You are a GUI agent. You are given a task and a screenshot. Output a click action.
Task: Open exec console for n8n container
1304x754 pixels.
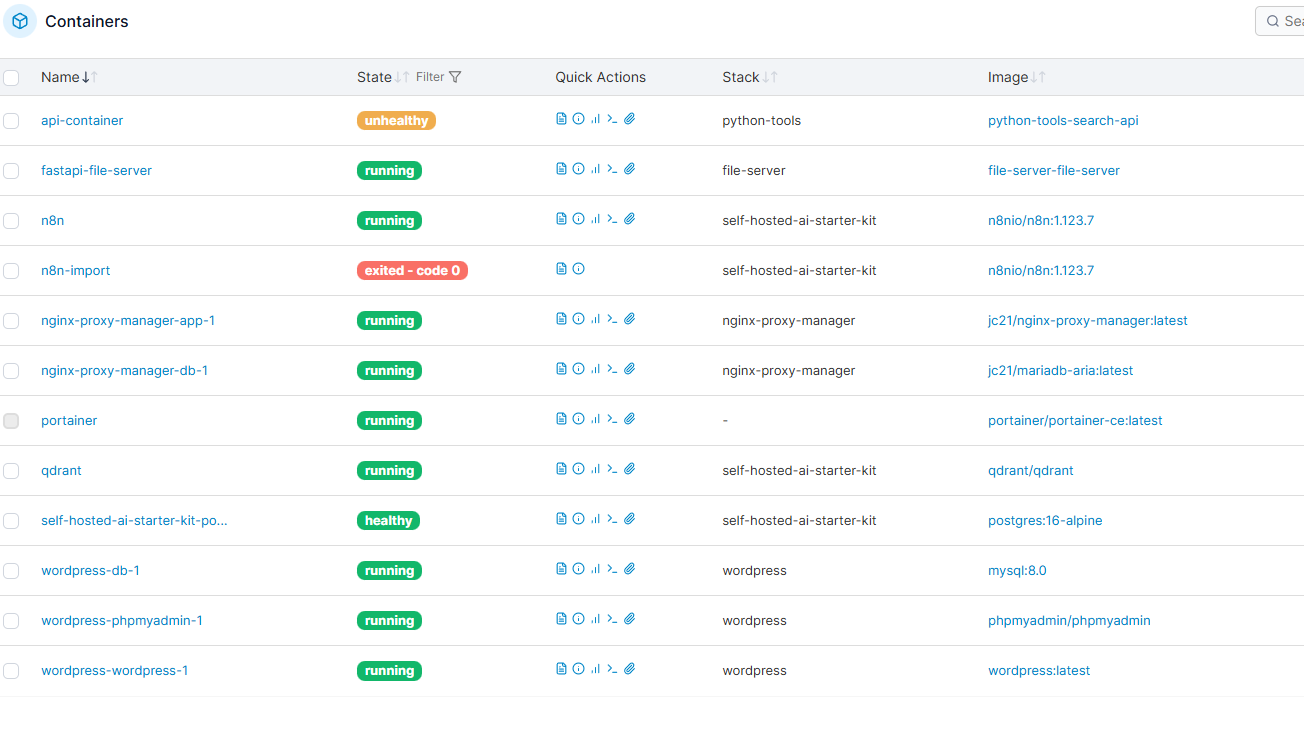pos(612,219)
